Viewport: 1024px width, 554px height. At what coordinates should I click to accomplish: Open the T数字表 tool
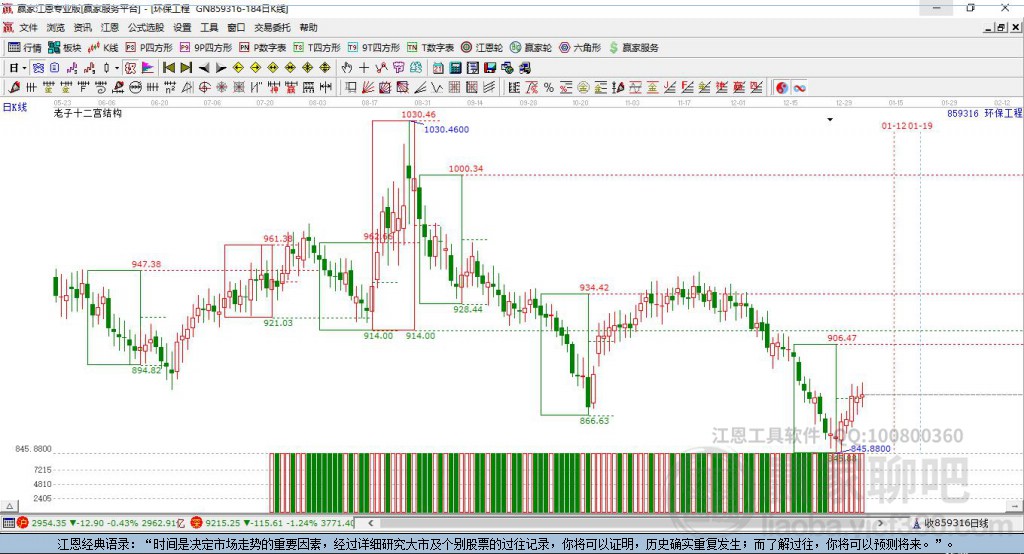[430, 48]
